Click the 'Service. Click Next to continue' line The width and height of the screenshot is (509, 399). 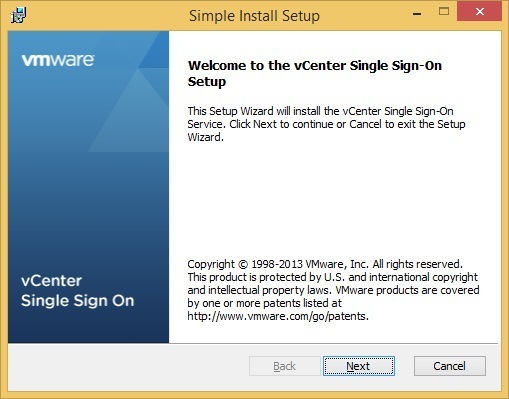coord(326,124)
